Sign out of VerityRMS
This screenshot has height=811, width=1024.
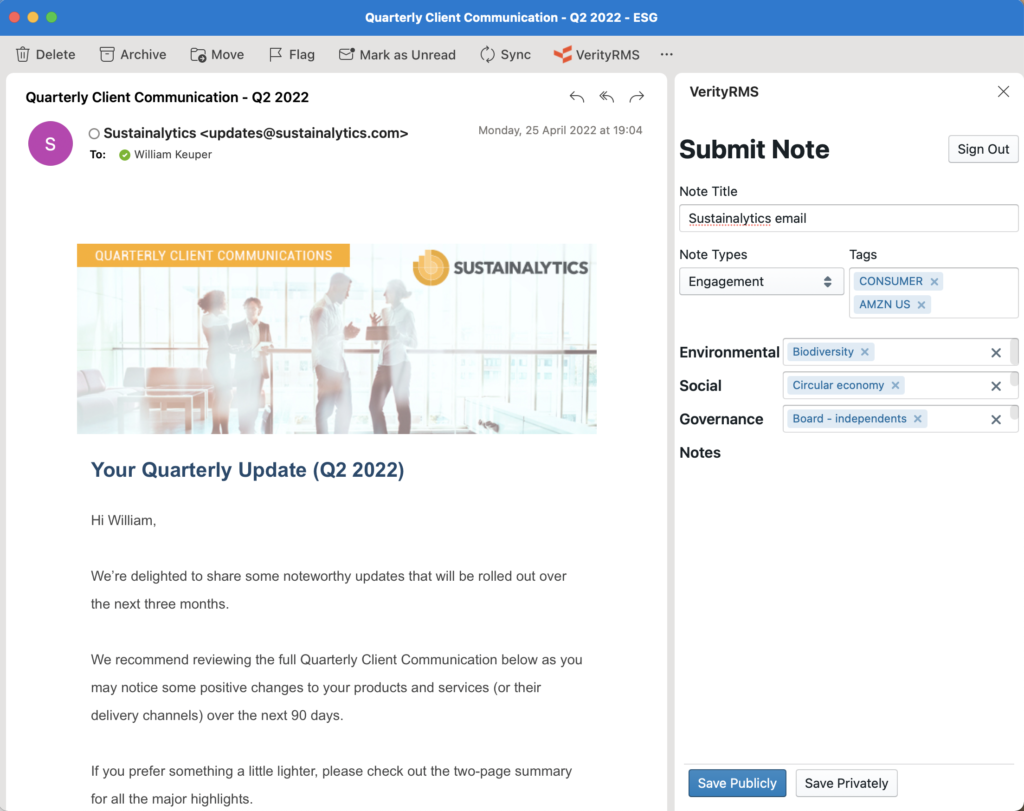tap(983, 149)
